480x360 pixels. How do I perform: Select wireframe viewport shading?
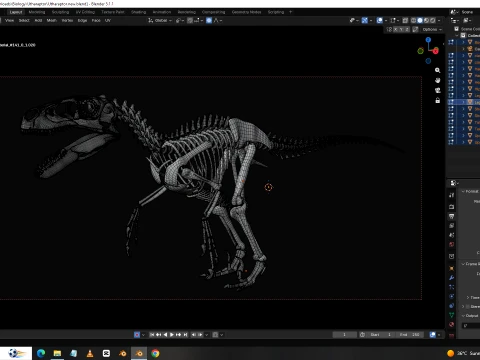pyautogui.click(x=414, y=20)
